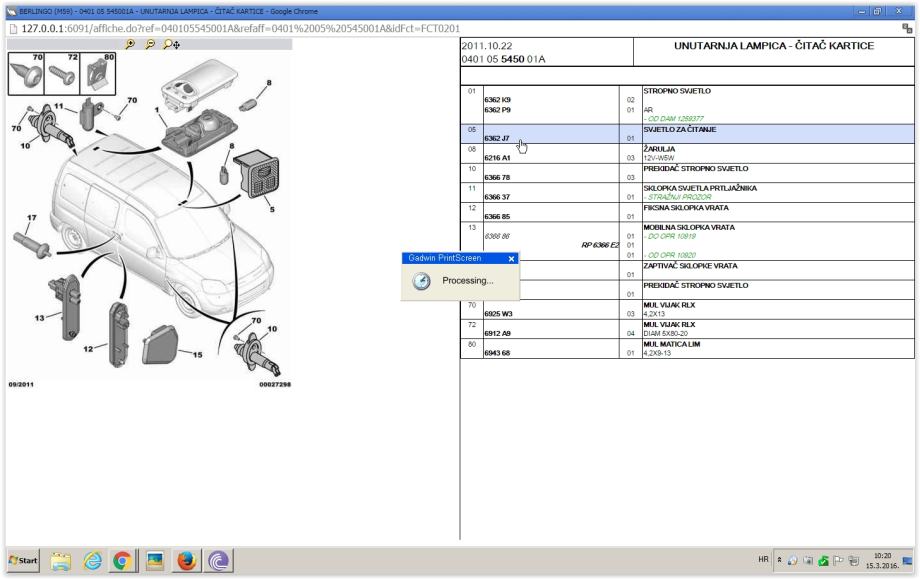Click the zoom in magnifier icon
The height and width of the screenshot is (579, 920).
click(130, 46)
